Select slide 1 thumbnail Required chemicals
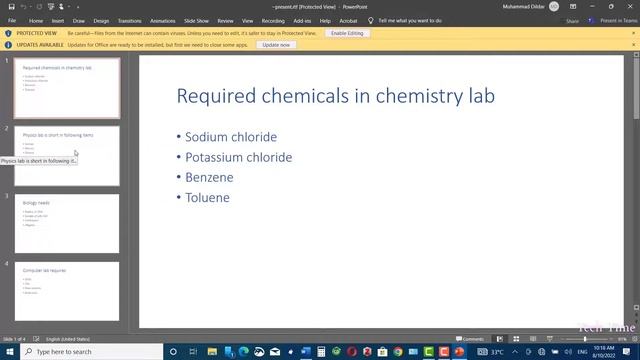 pyautogui.click(x=67, y=88)
